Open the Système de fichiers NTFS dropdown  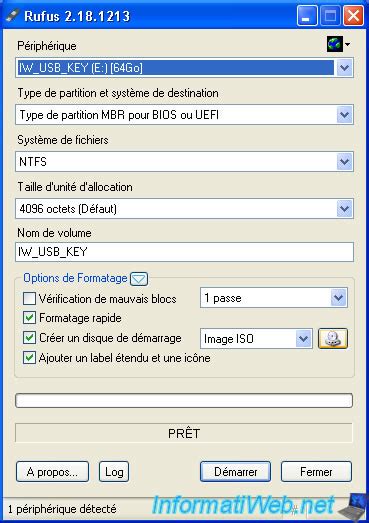coord(184,162)
